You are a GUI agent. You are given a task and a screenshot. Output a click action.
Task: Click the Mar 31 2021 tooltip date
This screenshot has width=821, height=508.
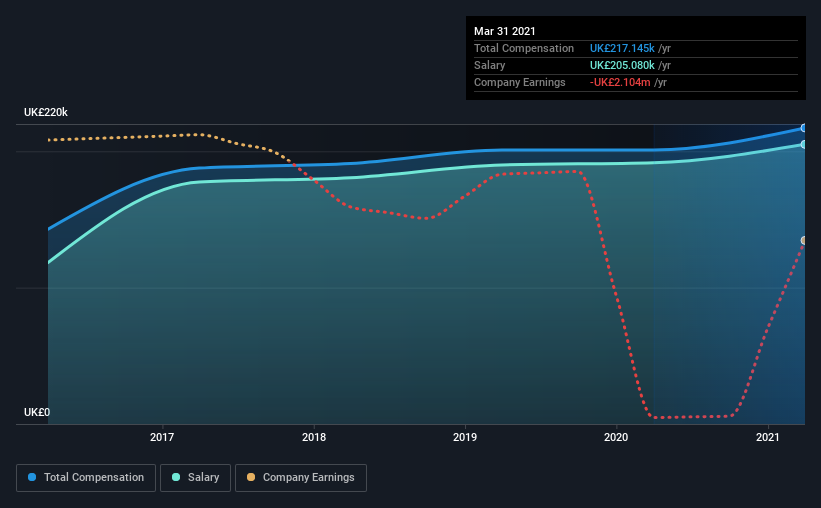click(x=505, y=31)
